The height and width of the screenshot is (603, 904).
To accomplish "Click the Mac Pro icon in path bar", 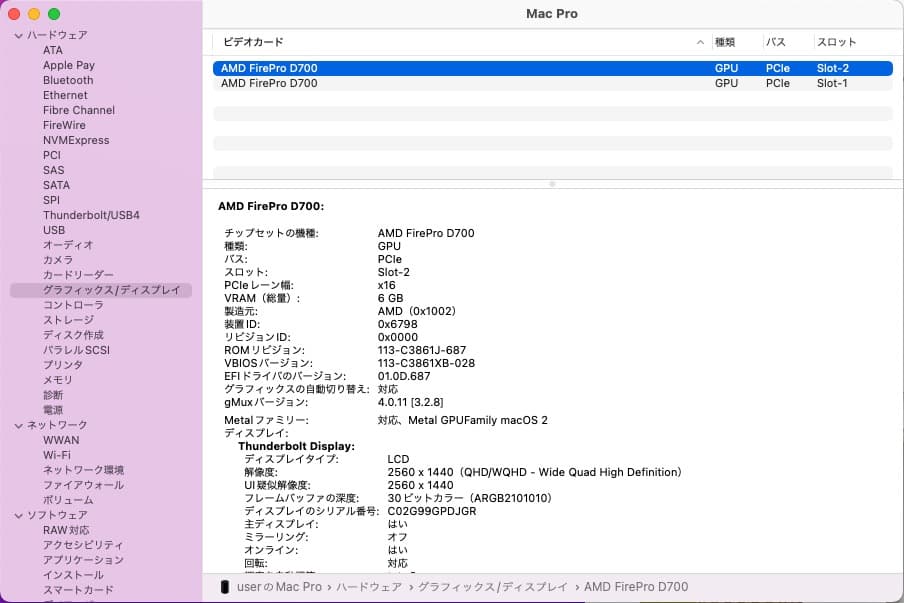I will pos(225,587).
